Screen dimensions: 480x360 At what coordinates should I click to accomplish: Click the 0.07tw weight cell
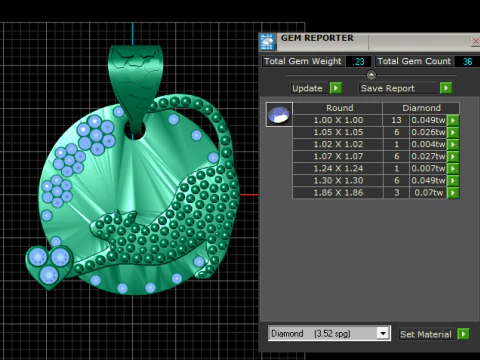pos(428,193)
